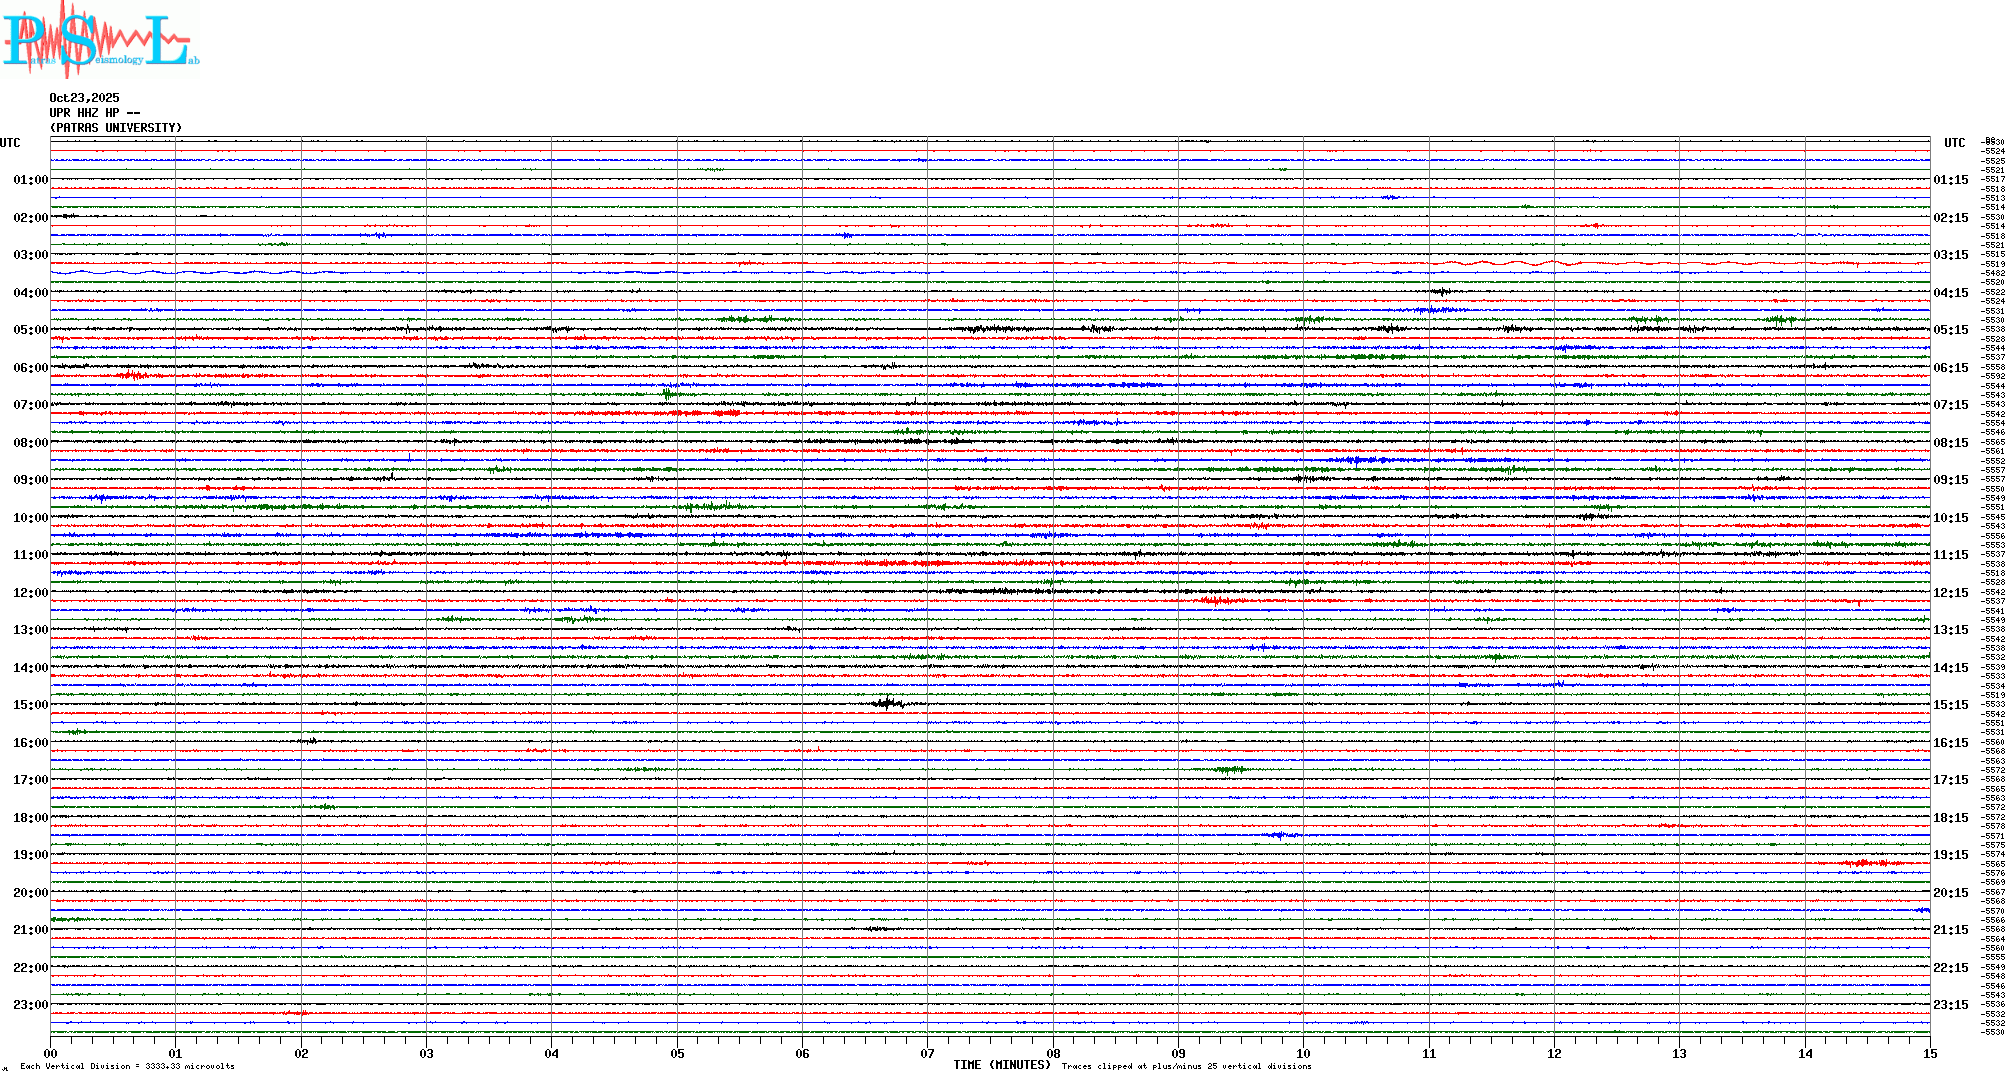Select the 05:00 hour label on left
This screenshot has height=1080, width=2010.
coord(30,330)
